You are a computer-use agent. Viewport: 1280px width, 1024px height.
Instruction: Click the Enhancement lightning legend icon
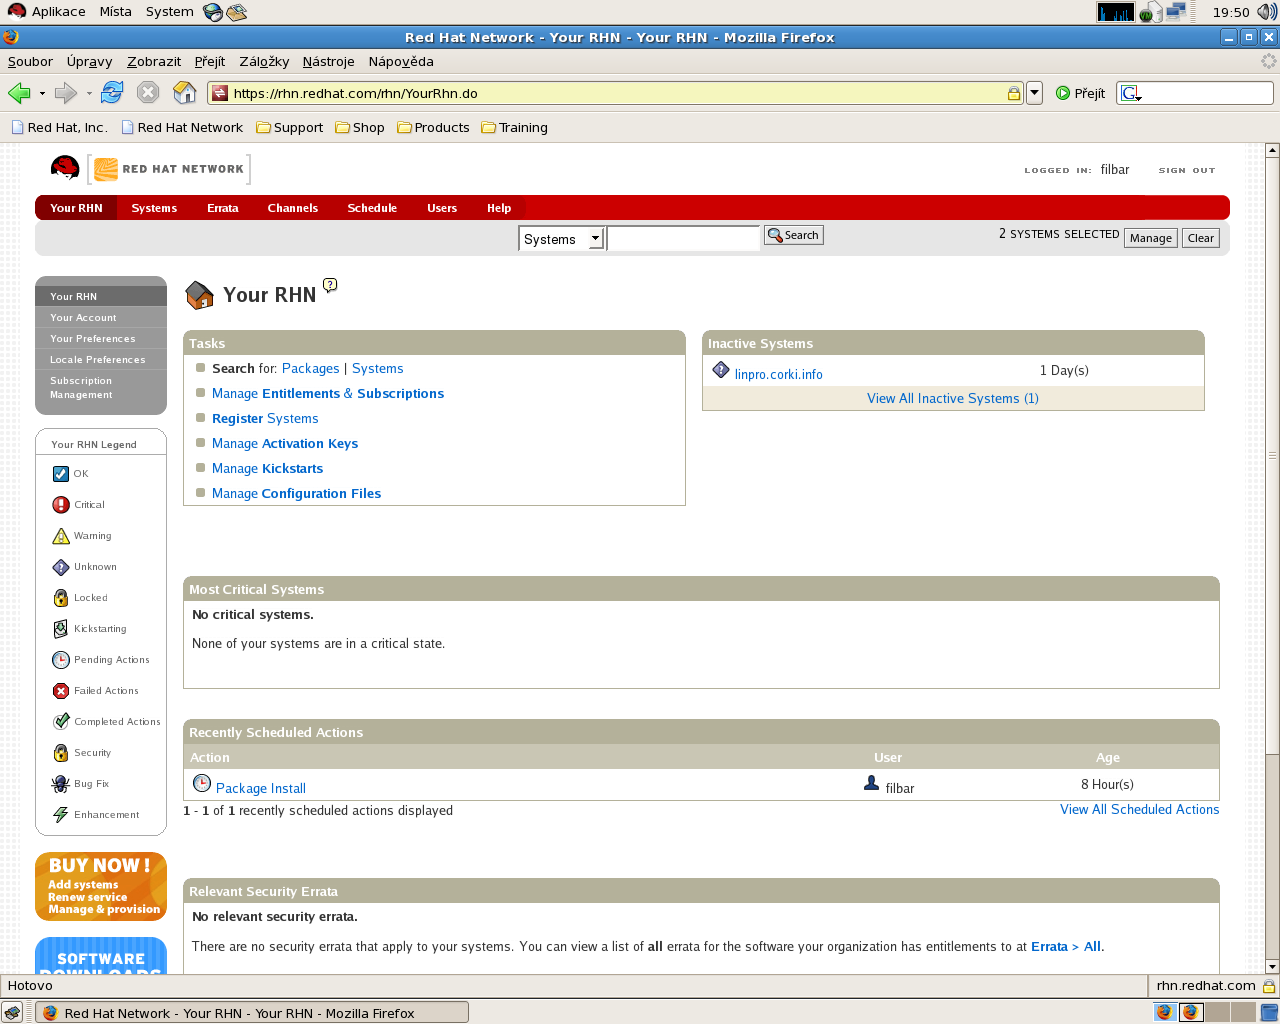coord(61,815)
